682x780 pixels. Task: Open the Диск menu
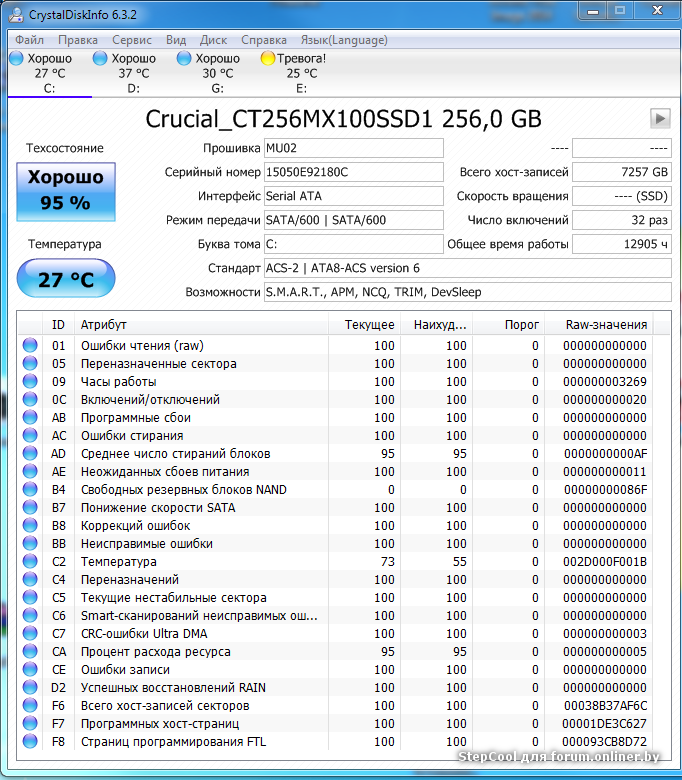(x=213, y=40)
